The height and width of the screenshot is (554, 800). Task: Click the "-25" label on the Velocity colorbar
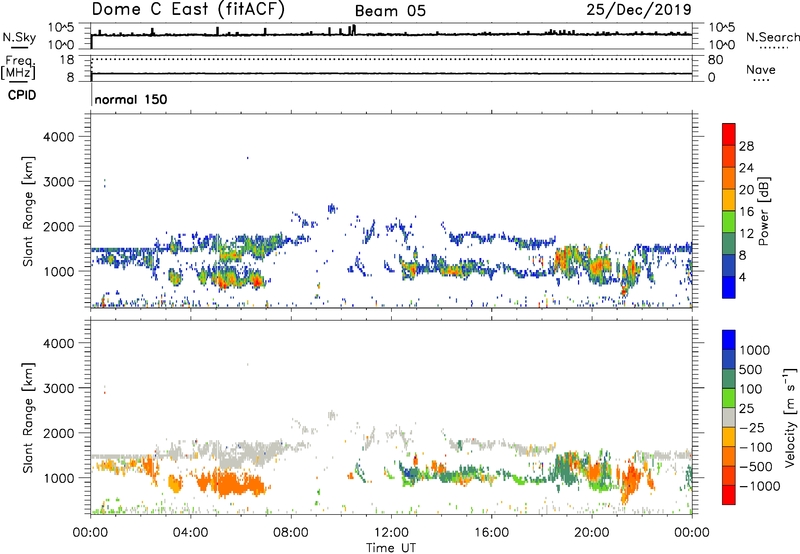(x=751, y=427)
